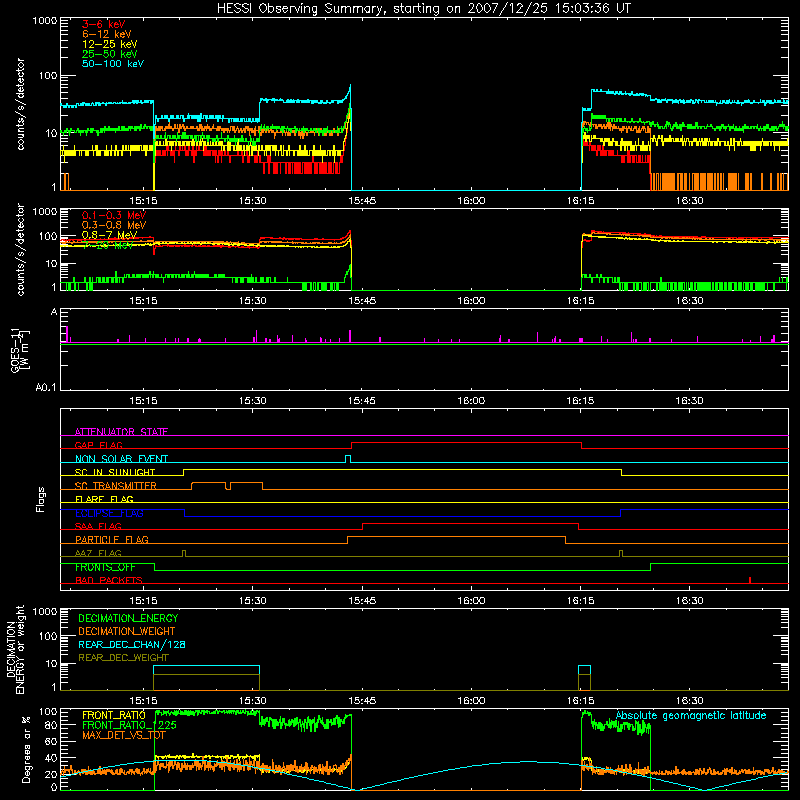Image resolution: width=800 pixels, height=800 pixels.
Task: Click the NON_SOLAR_EVENT cyan pulse near 15:43
Action: point(348,459)
